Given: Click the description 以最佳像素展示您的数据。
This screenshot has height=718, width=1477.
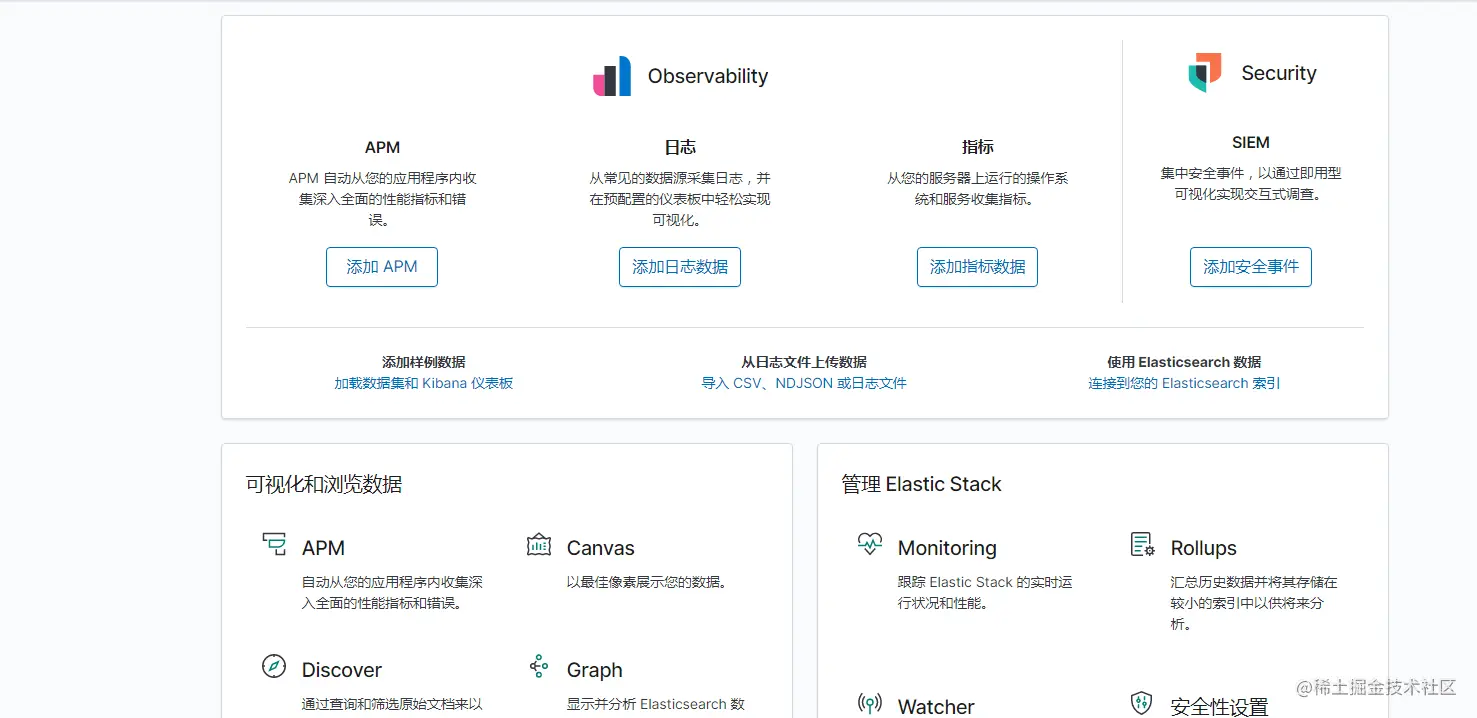Looking at the screenshot, I should coord(647,582).
